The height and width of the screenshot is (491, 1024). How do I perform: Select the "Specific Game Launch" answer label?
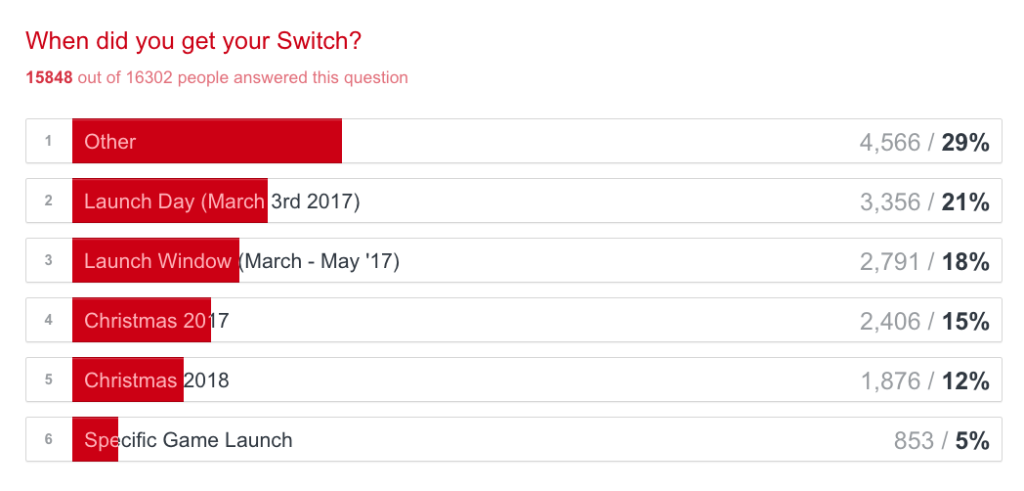pos(188,440)
